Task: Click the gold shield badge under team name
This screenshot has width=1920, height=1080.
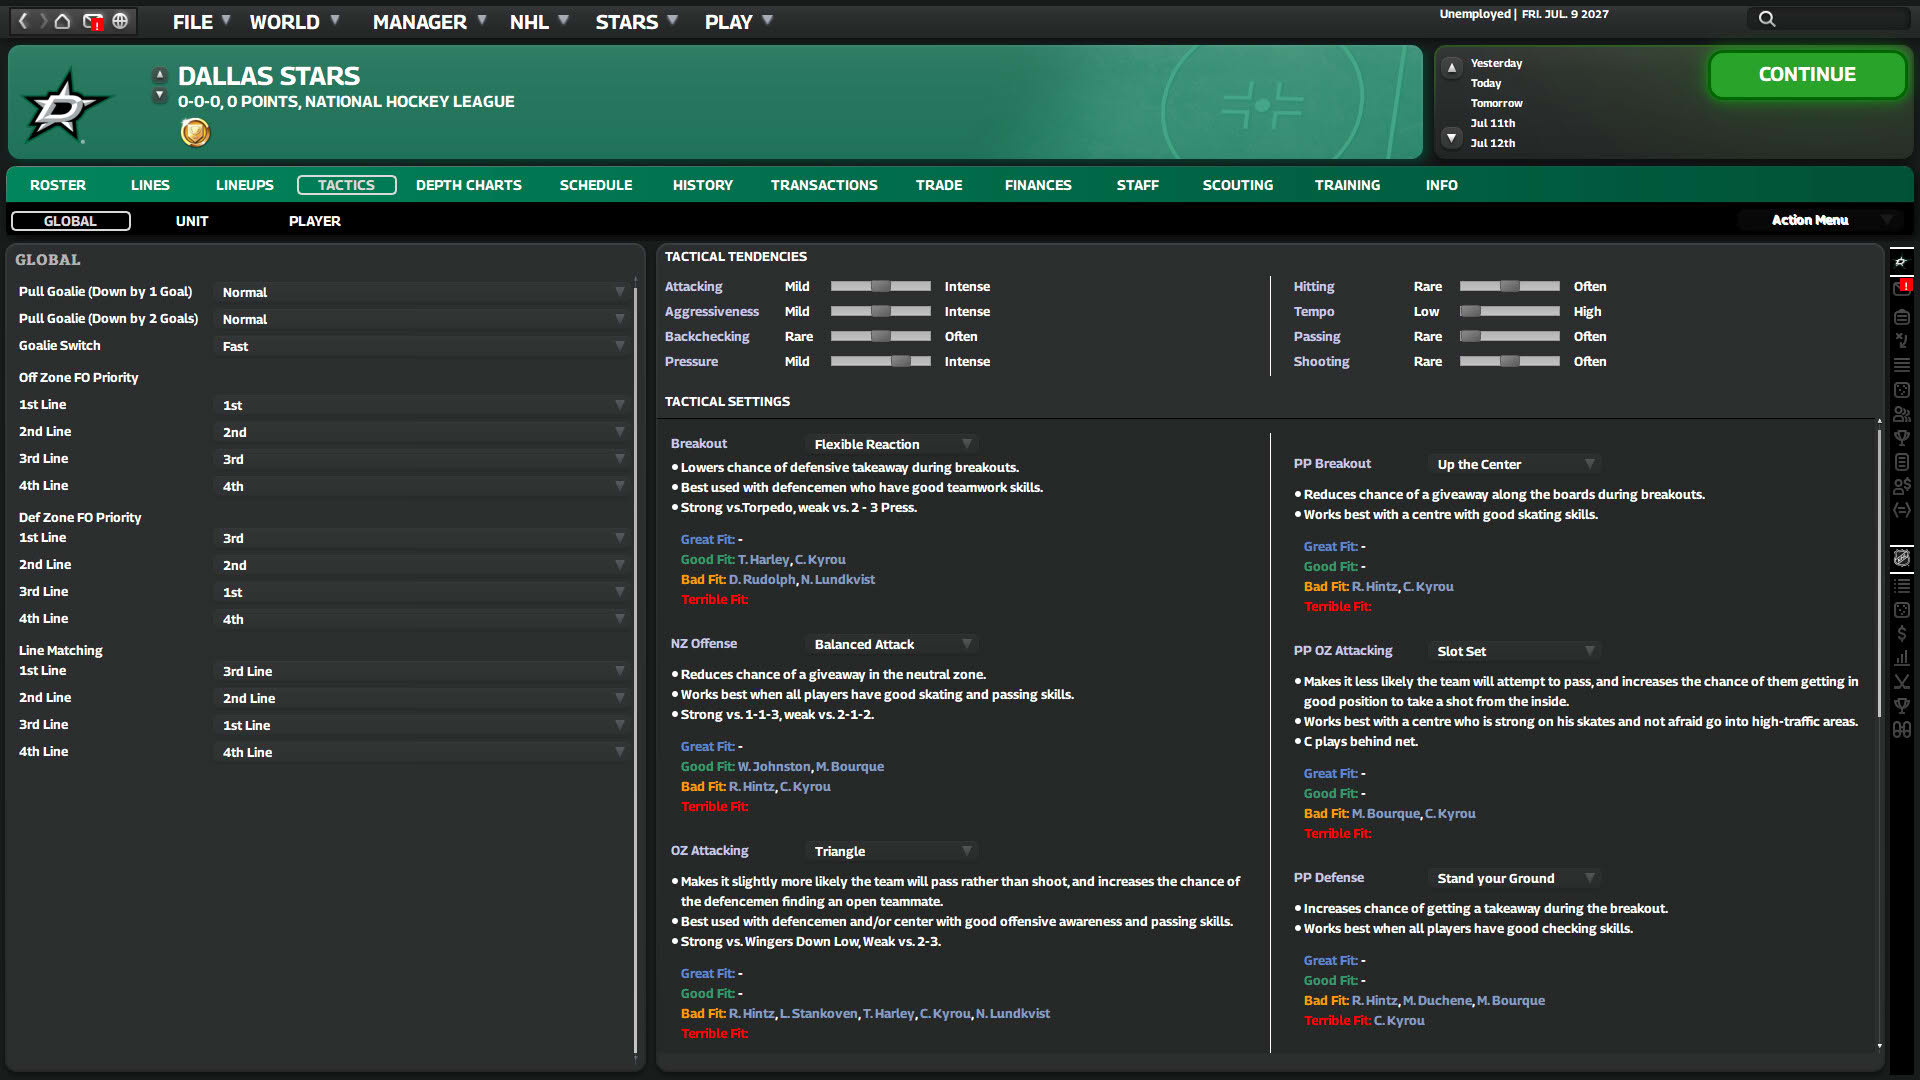Action: [x=195, y=132]
